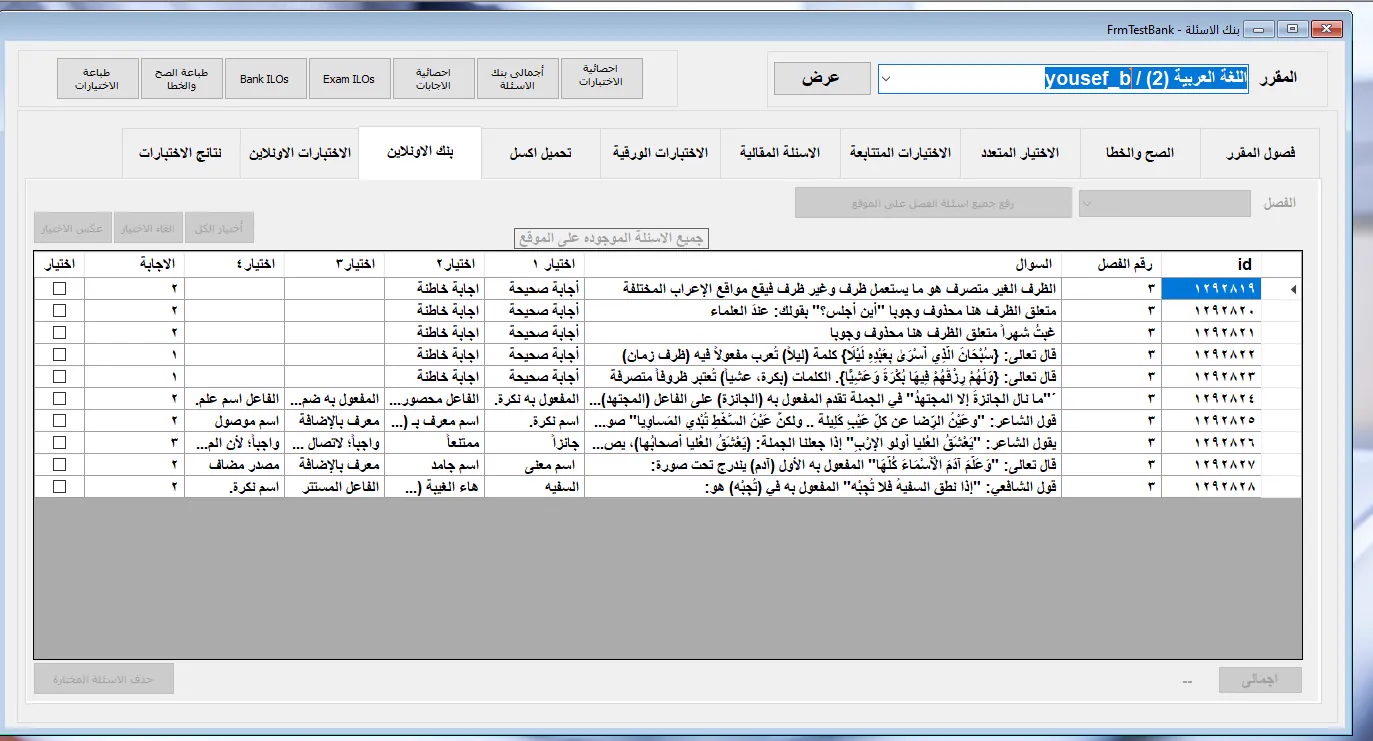Switch to the تحميل اكسل tab
Image resolution: width=1373 pixels, height=741 pixels.
541,153
